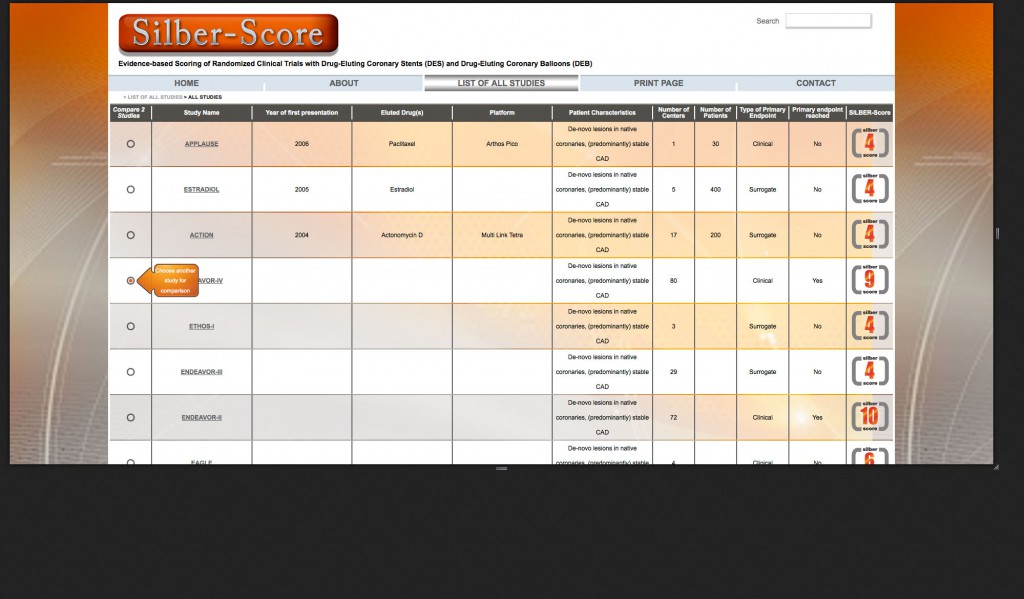Open the ESTRADIOL study link
Image resolution: width=1024 pixels, height=599 pixels.
(x=201, y=189)
